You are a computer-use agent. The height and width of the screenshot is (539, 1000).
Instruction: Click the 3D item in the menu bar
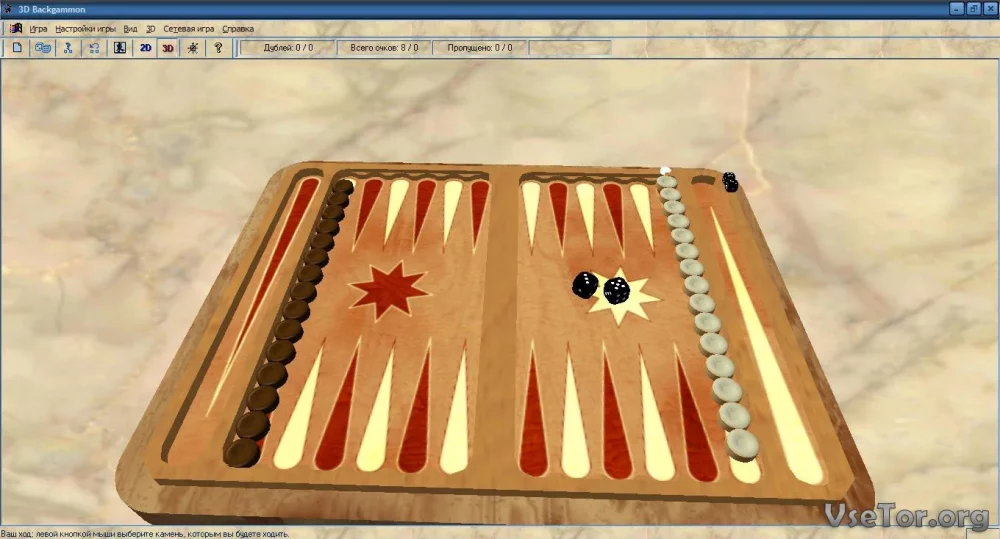point(151,29)
